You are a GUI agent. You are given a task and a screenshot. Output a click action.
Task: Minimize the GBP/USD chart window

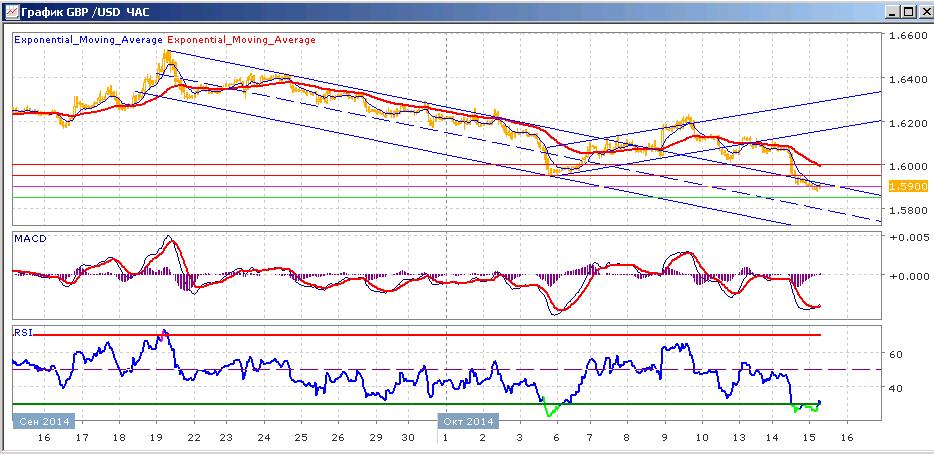(x=892, y=11)
